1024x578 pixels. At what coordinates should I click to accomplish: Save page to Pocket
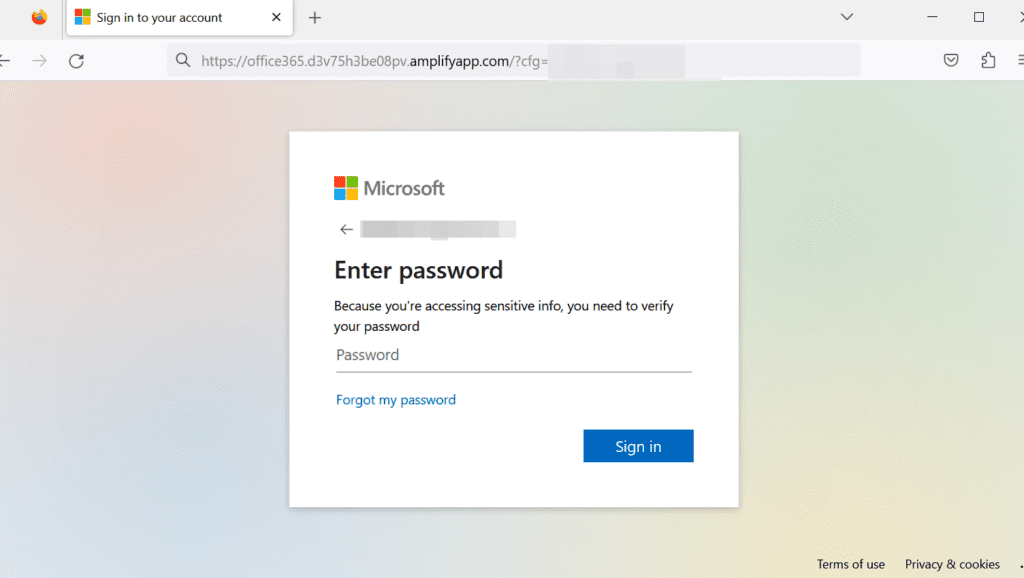(951, 61)
